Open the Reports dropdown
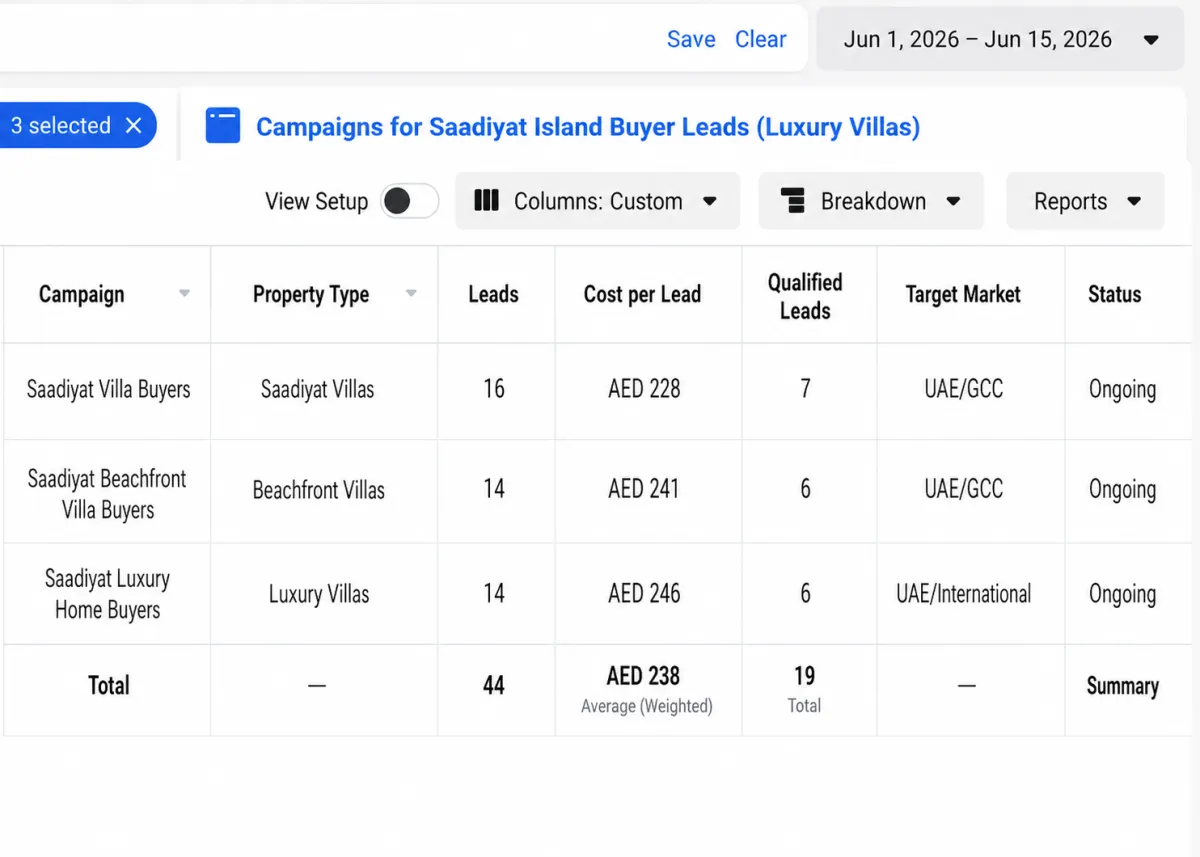This screenshot has height=857, width=1200. coord(1086,201)
